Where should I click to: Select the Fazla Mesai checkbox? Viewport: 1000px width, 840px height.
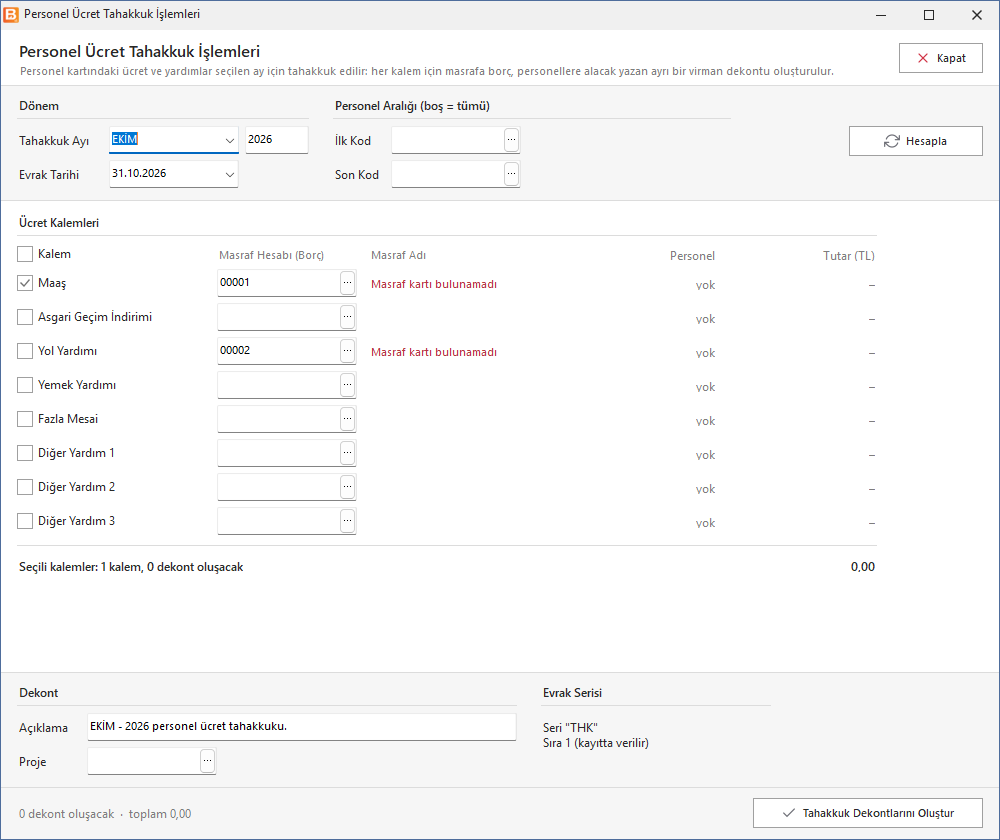(x=25, y=418)
